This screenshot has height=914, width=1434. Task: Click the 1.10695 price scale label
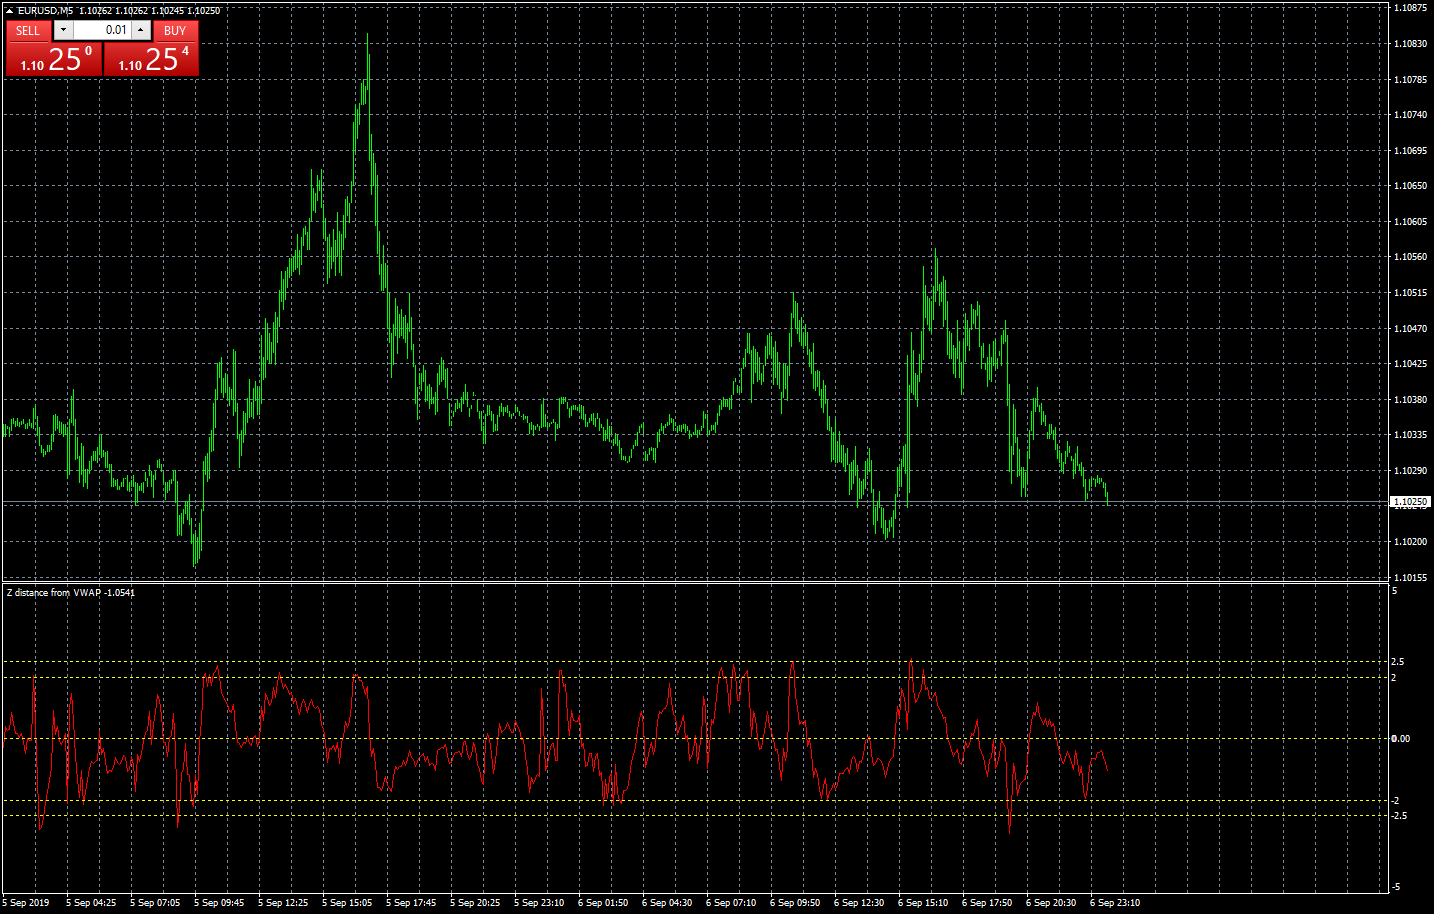pos(1410,151)
